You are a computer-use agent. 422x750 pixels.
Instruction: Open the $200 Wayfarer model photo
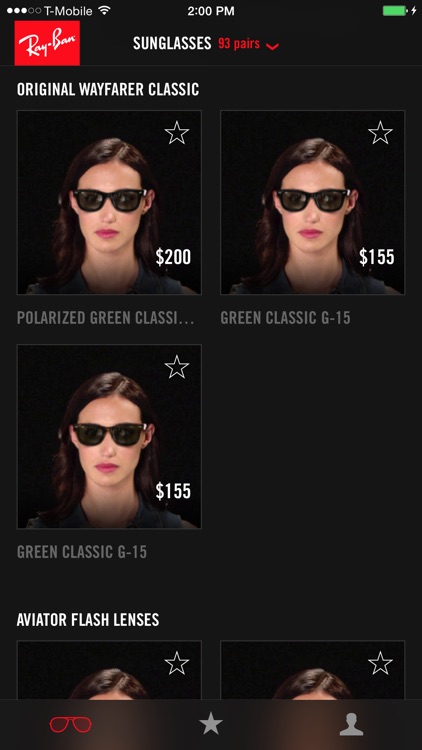(x=109, y=202)
